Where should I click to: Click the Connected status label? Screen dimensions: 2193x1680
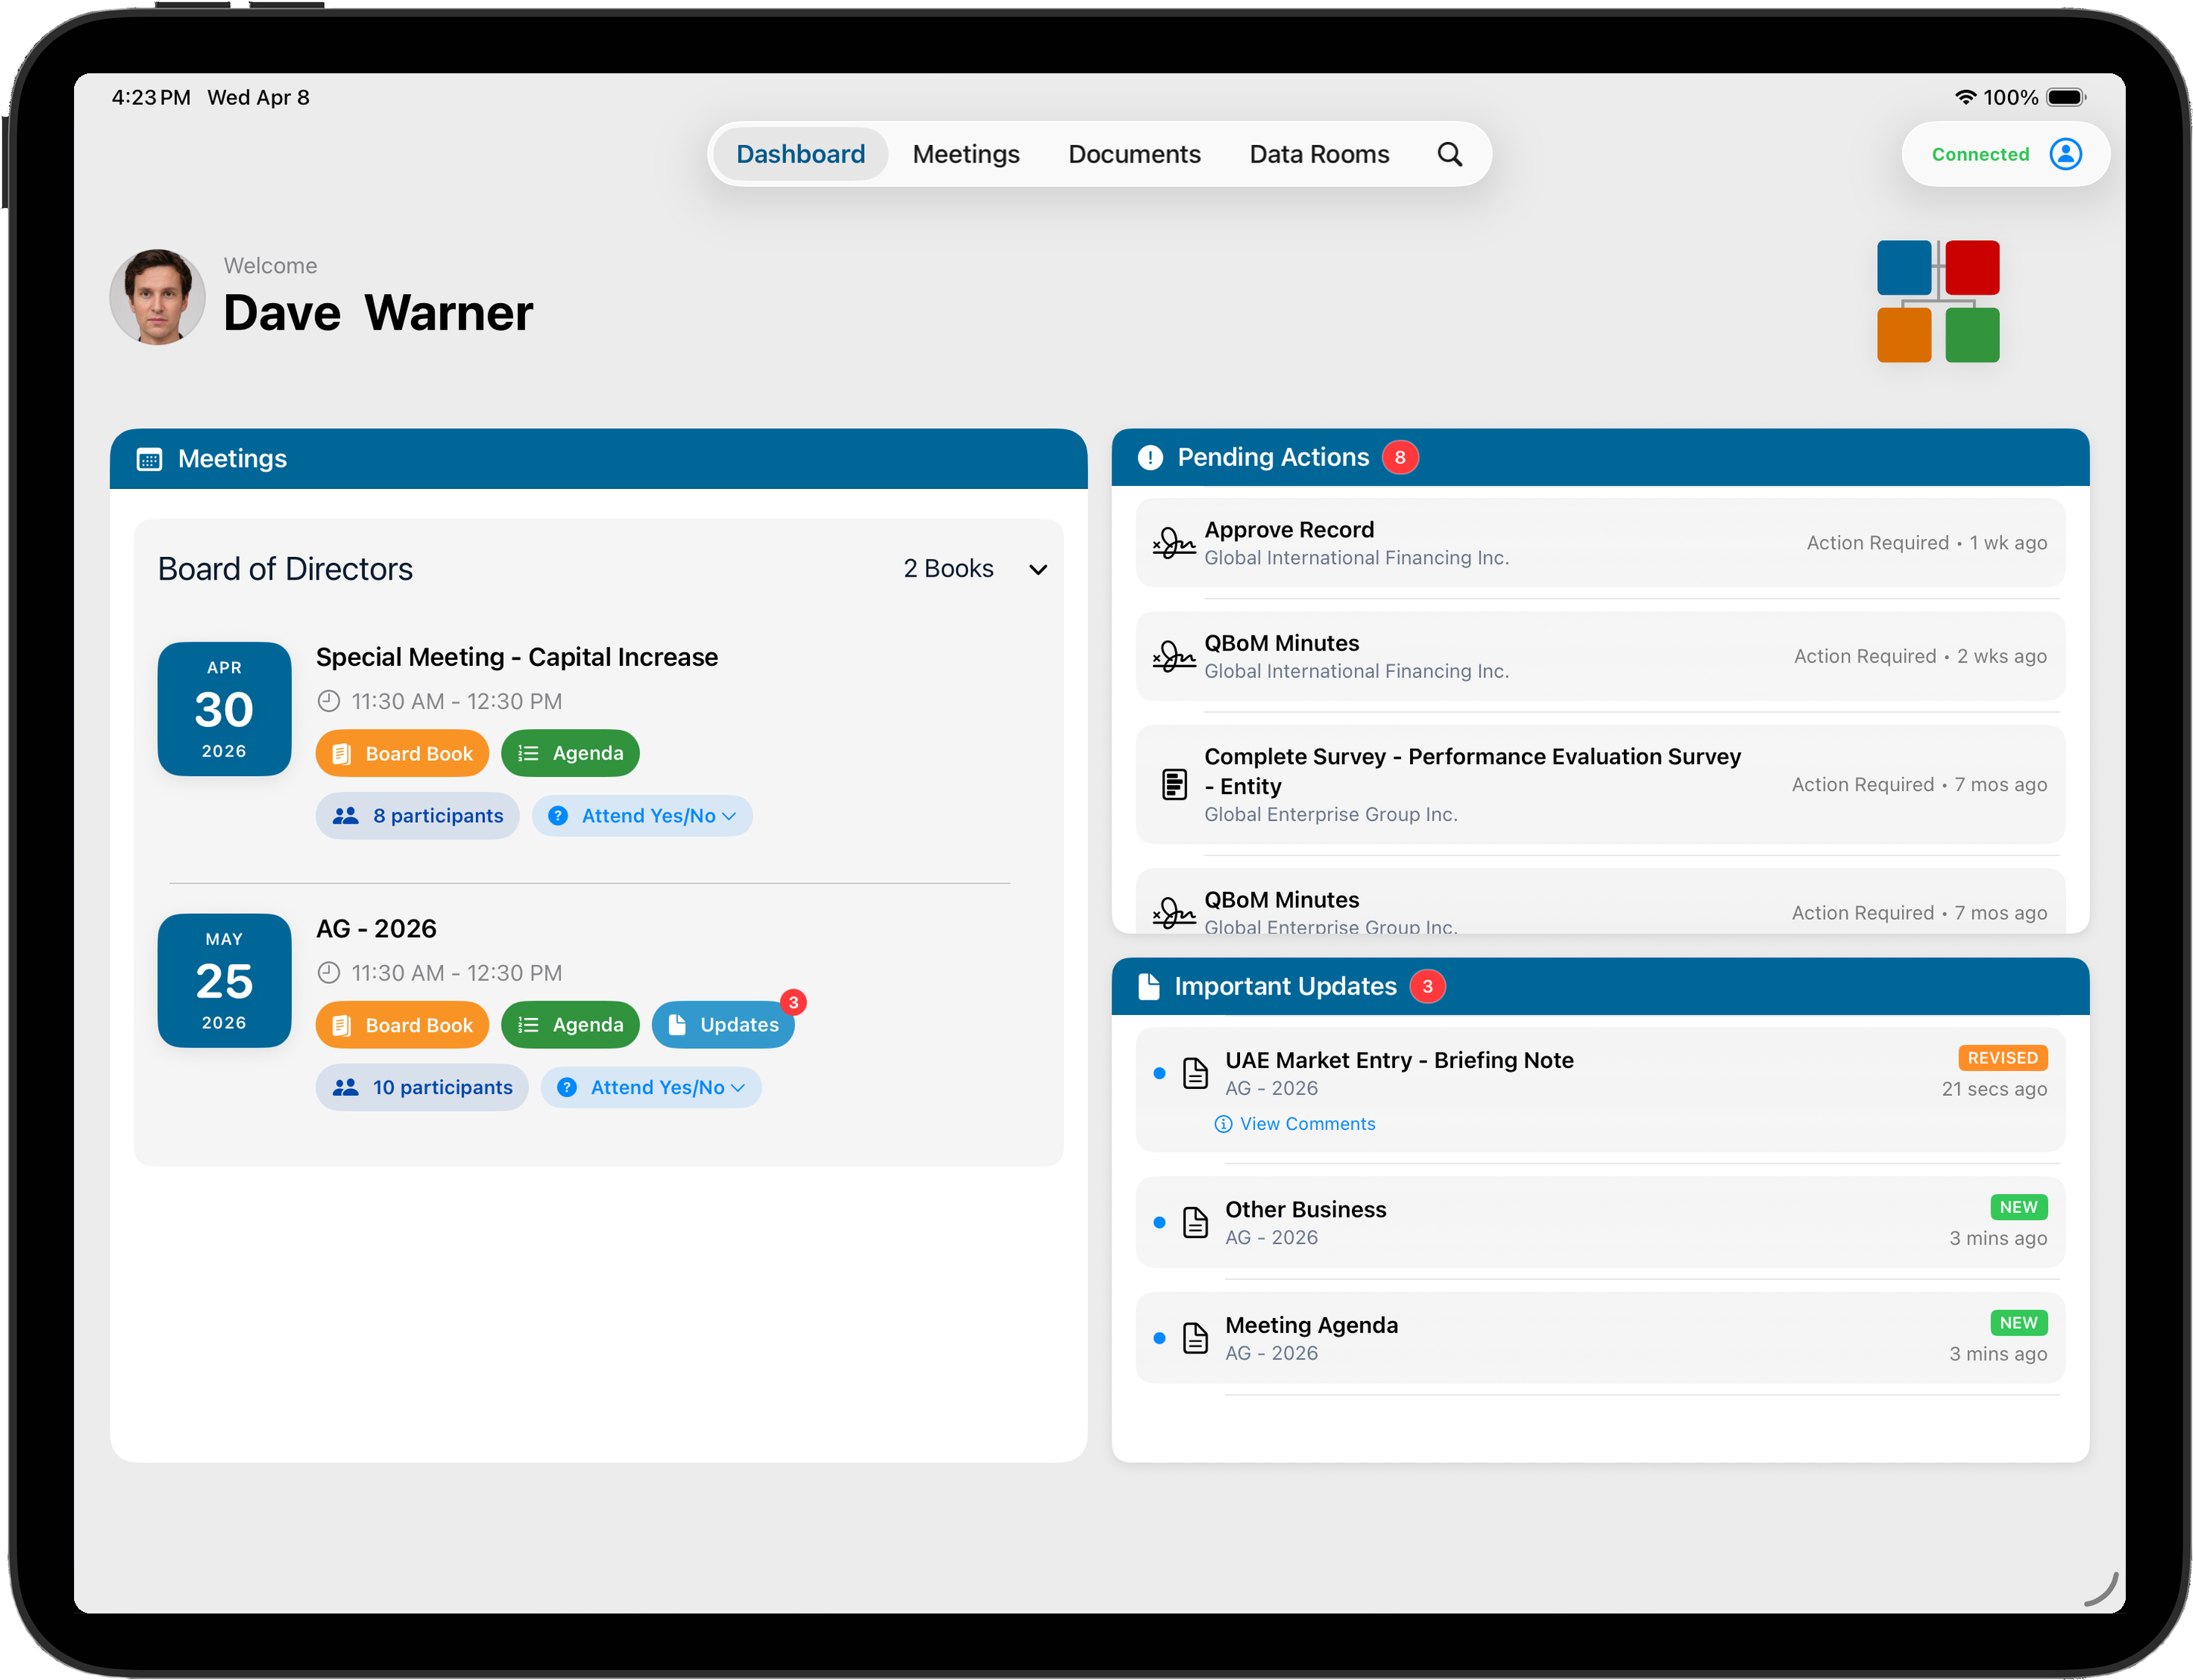(1979, 154)
